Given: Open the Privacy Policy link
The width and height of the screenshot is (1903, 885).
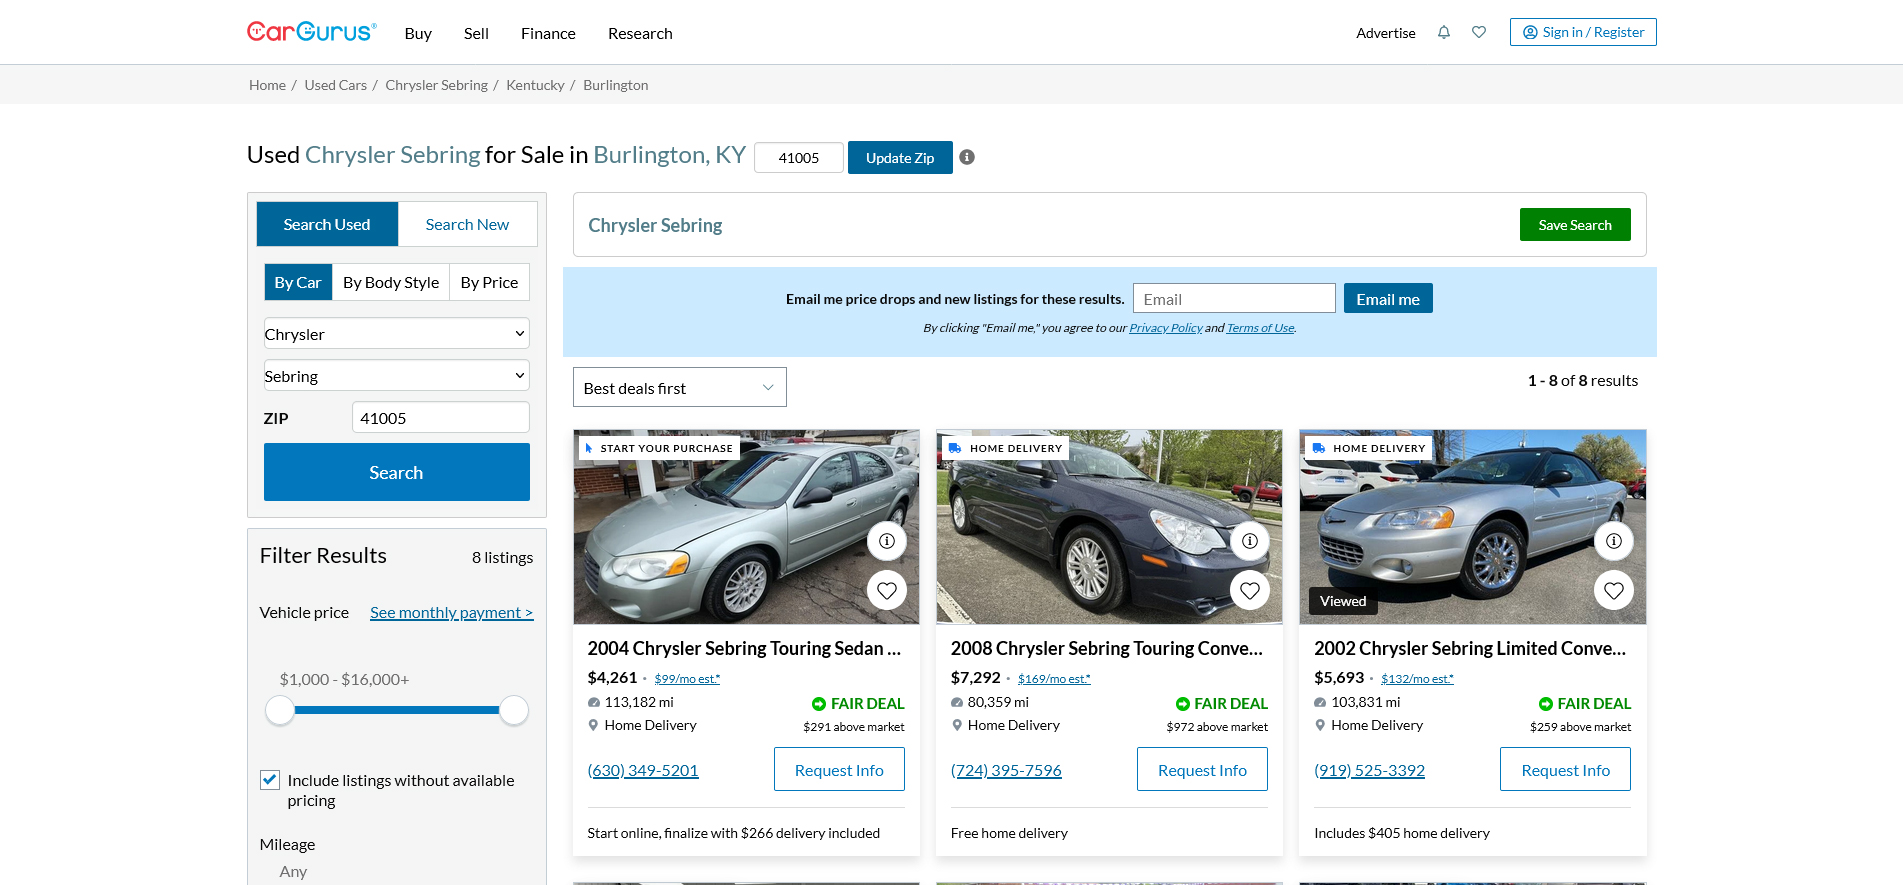Looking at the screenshot, I should click(1166, 328).
